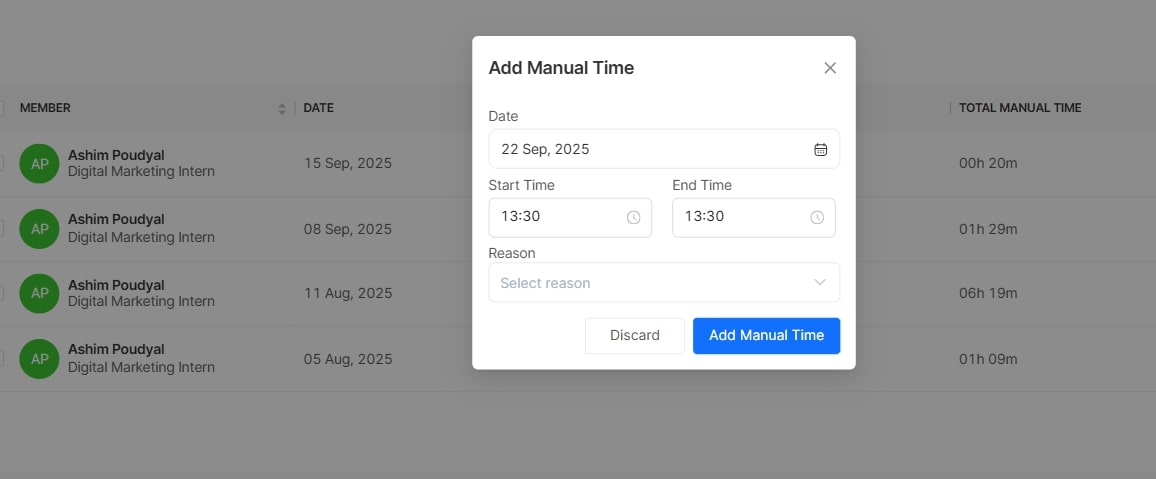Click clock icon in Start Time field
Screen dimensions: 1156x479
pos(633,217)
